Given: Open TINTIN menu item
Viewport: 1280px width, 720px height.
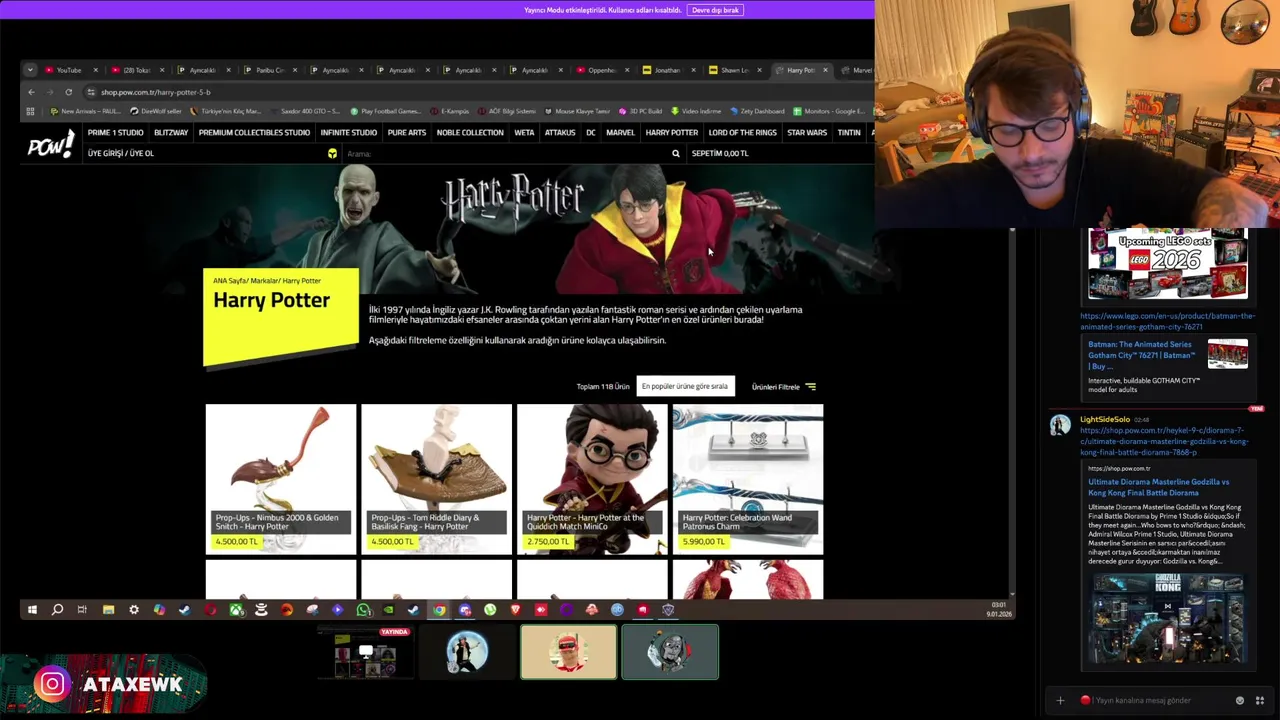Looking at the screenshot, I should click(849, 132).
